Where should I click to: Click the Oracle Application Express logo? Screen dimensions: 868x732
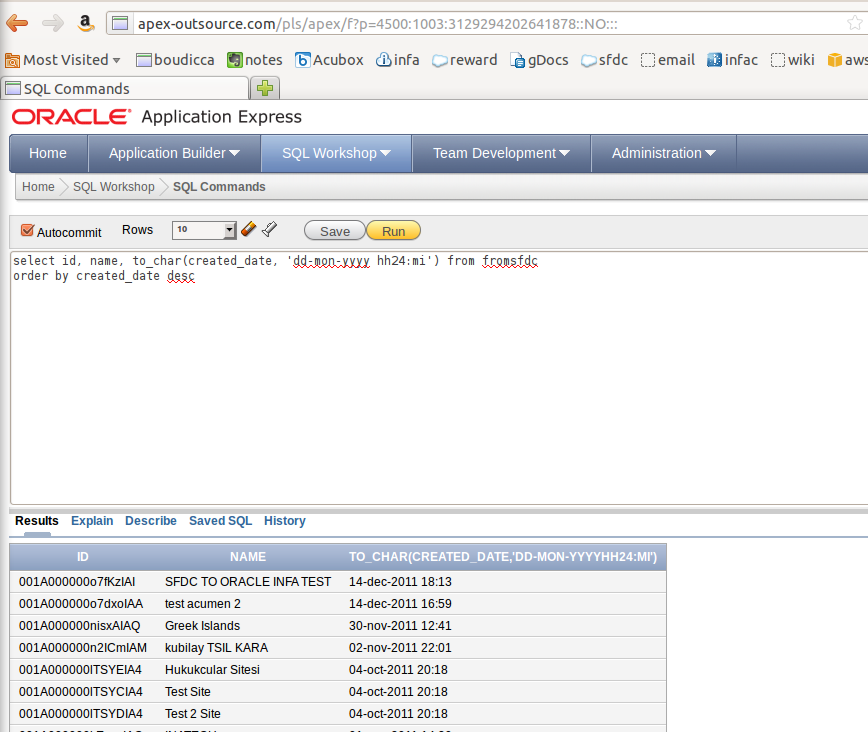point(66,116)
